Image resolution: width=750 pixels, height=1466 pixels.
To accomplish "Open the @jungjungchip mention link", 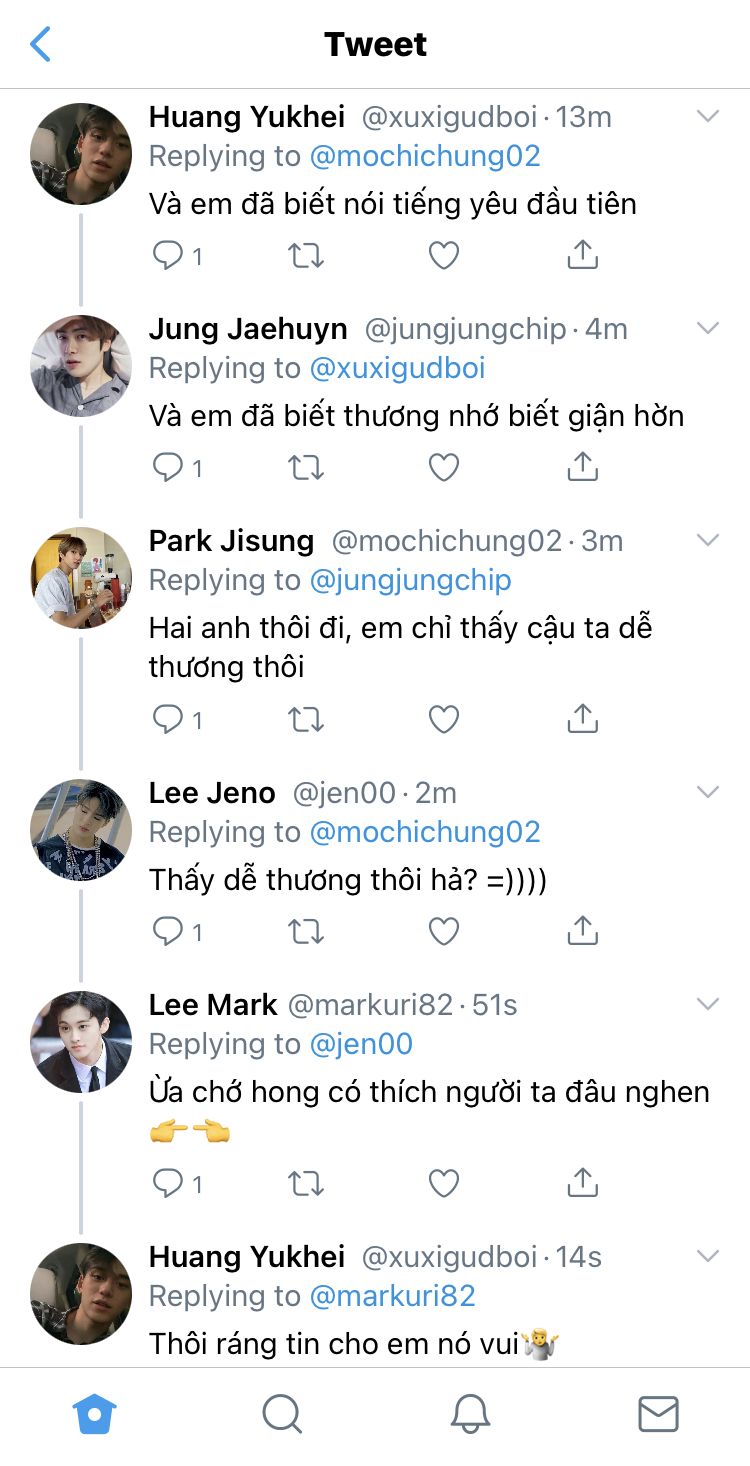I will [410, 580].
